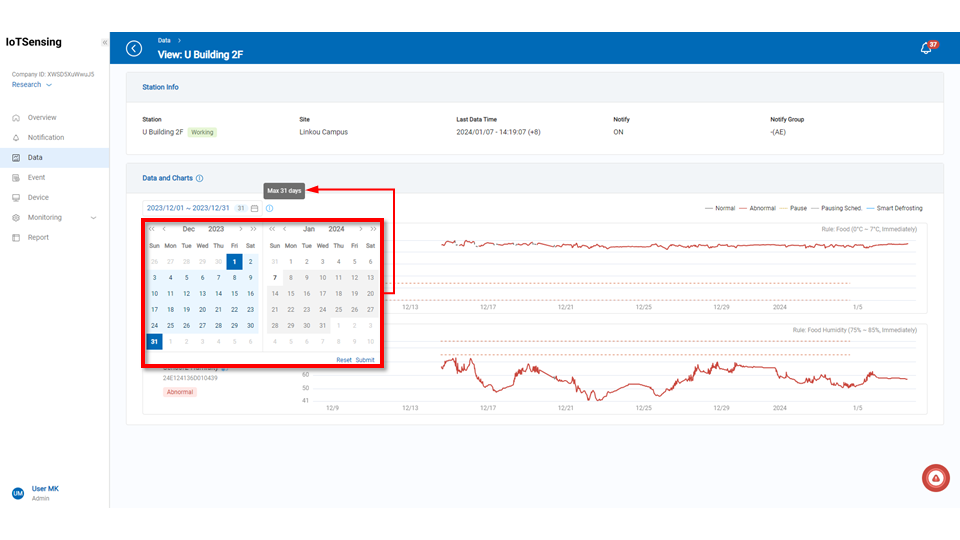Open the notification bell with 37 badge
This screenshot has width=960, height=540.
pyautogui.click(x=926, y=49)
